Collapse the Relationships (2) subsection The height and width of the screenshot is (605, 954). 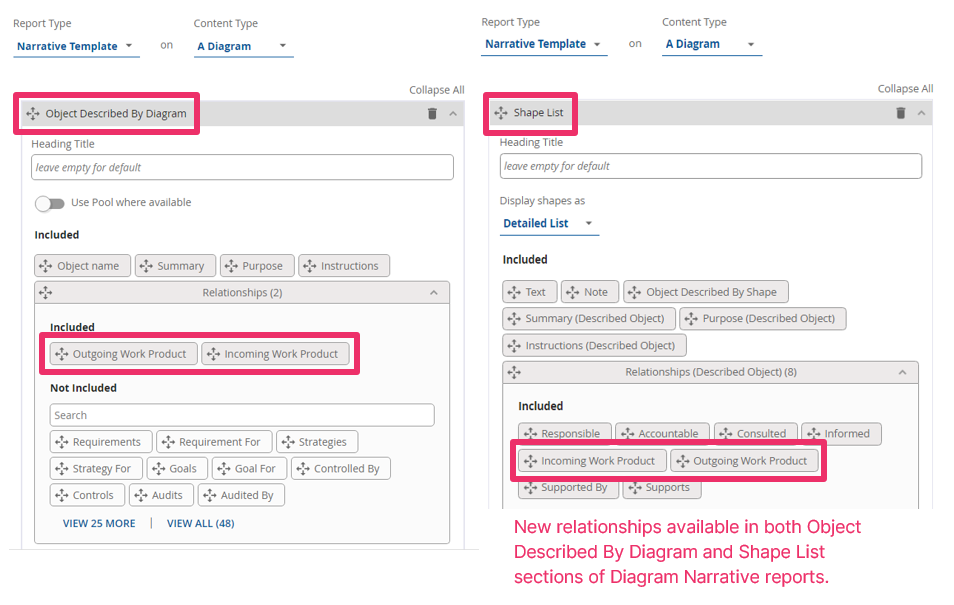(434, 293)
